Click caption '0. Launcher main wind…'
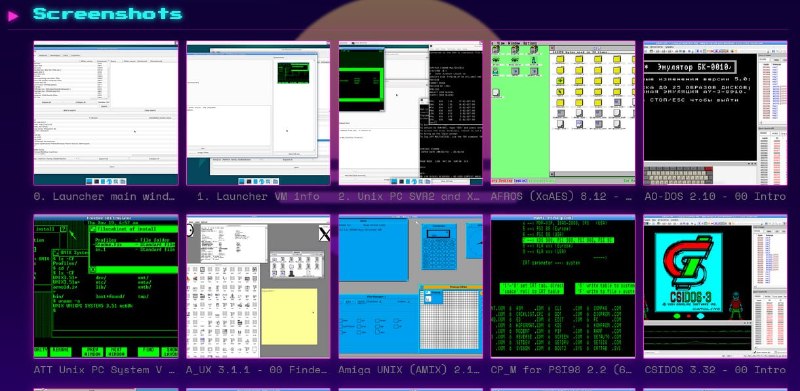This screenshot has width=800, height=391. click(x=105, y=197)
